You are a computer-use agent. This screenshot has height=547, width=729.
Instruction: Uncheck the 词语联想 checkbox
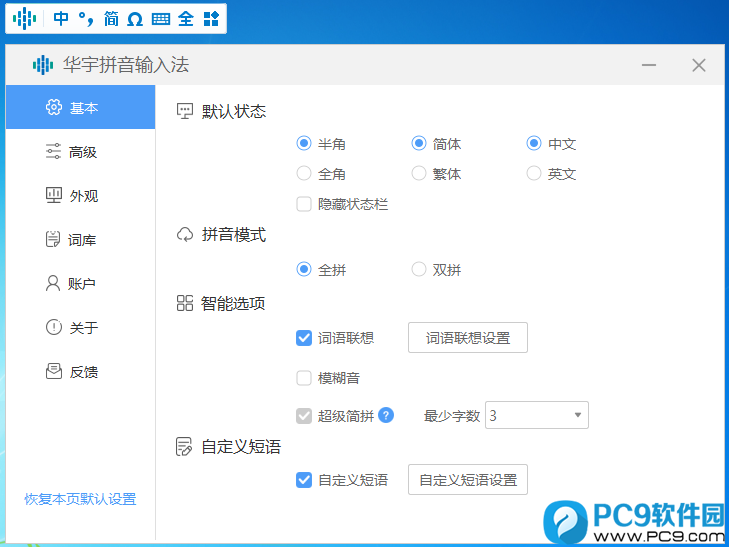(304, 338)
